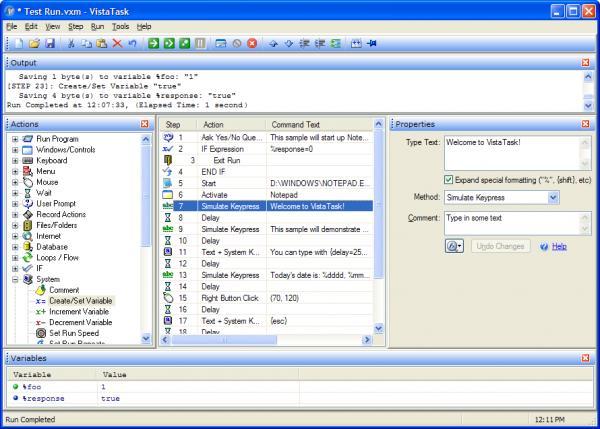Click the pin icon in the toolbar
600x429 pixels.
[371, 44]
